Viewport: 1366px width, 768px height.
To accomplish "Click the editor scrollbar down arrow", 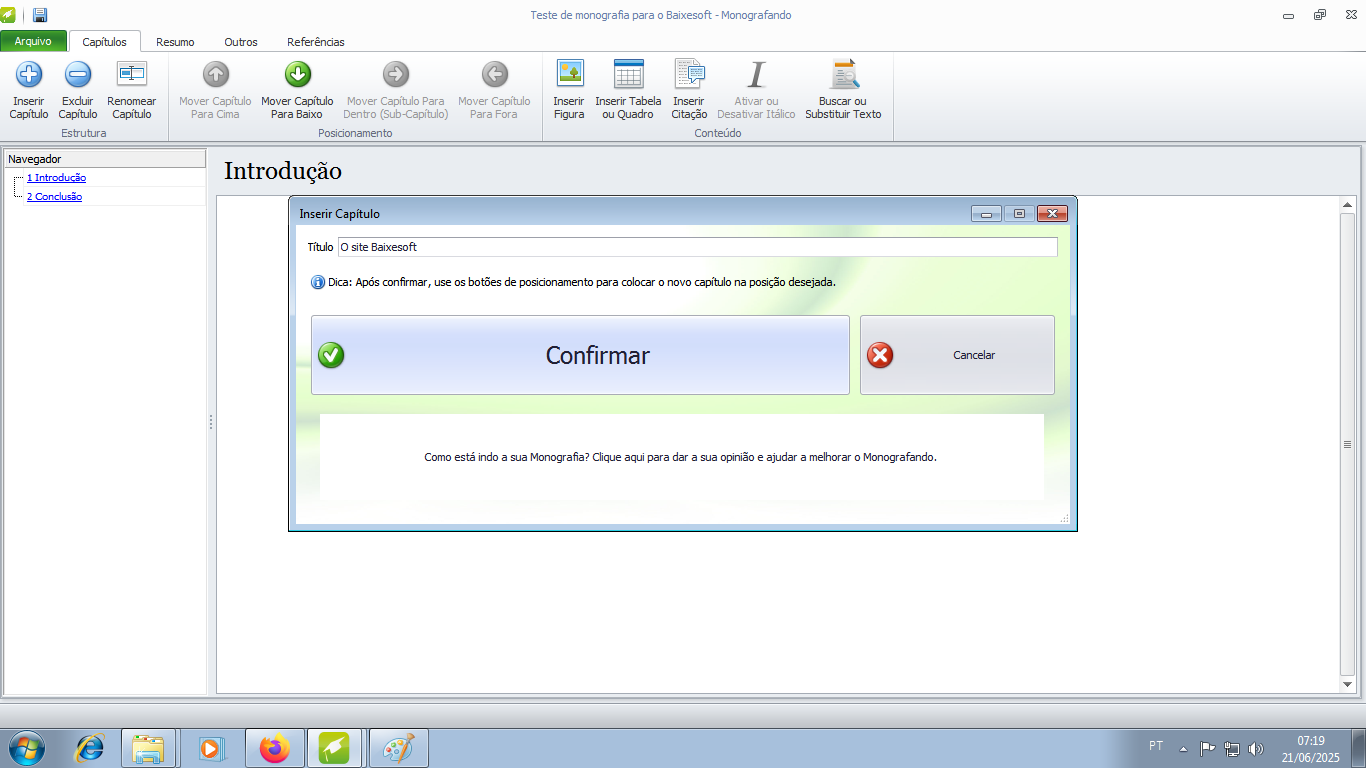I will [x=1347, y=684].
